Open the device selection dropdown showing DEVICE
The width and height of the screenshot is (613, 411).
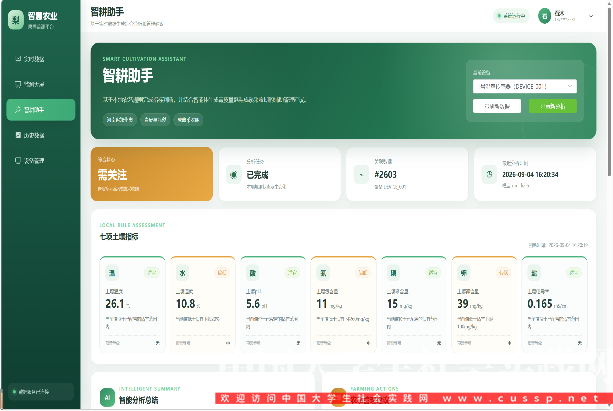[x=525, y=86]
